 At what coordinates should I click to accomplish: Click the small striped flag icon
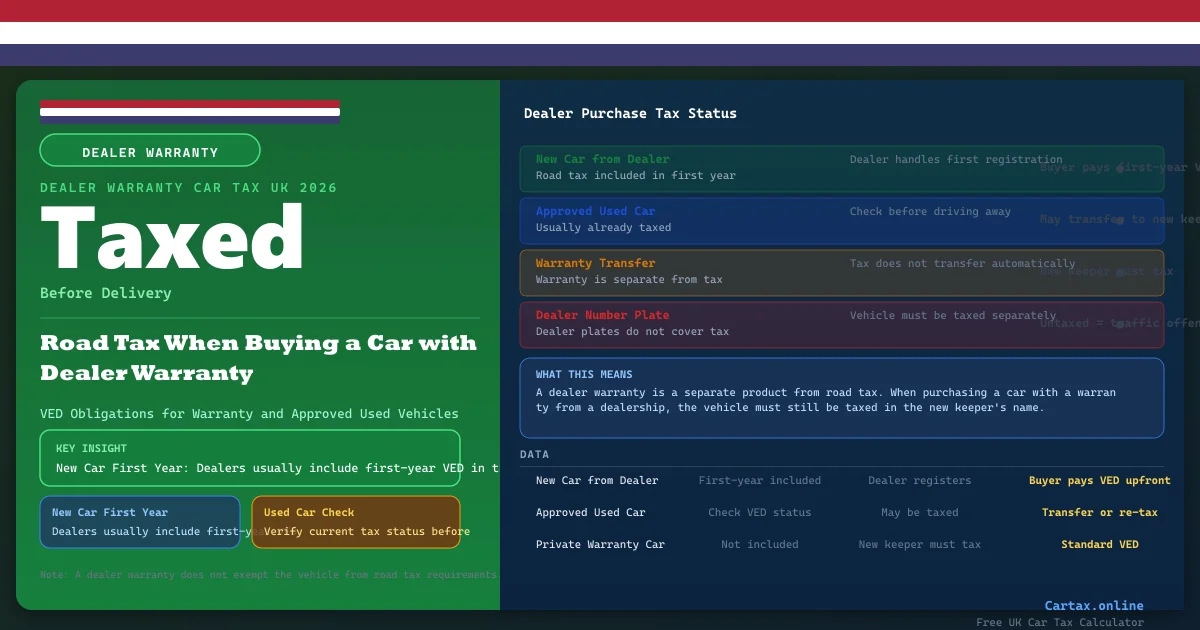(190, 111)
